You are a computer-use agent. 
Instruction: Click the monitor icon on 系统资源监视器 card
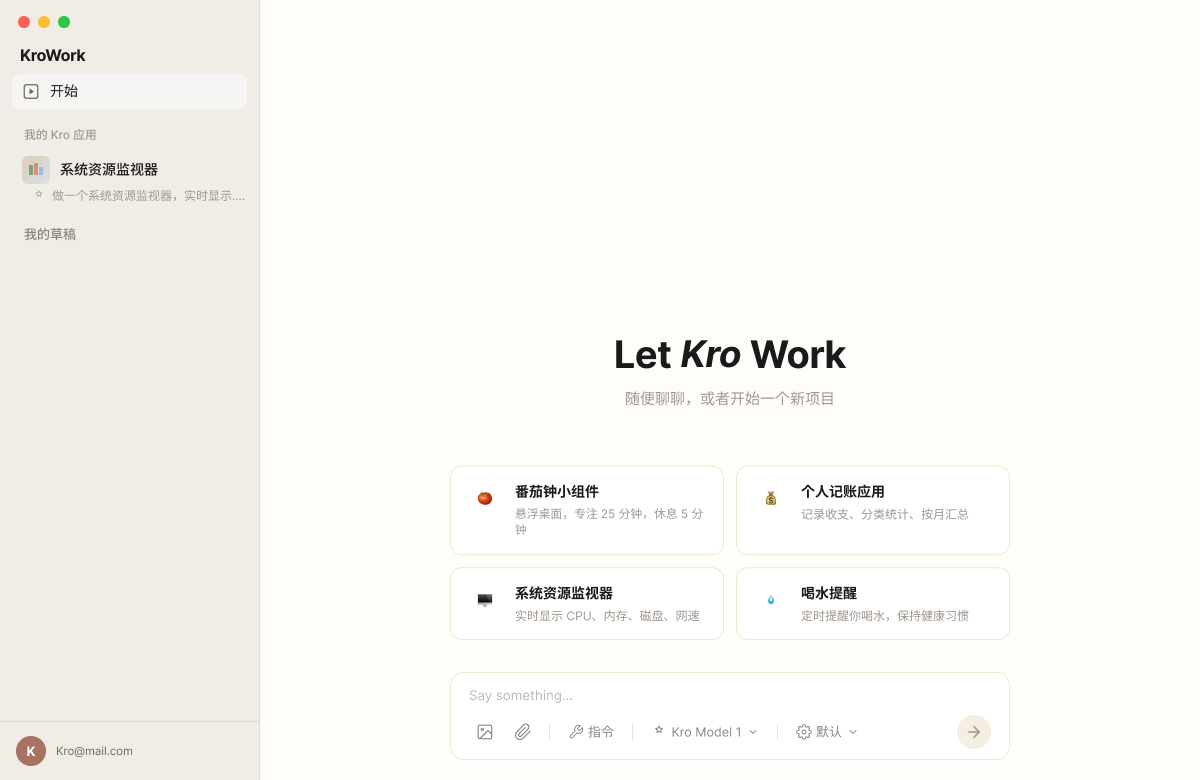pos(484,598)
